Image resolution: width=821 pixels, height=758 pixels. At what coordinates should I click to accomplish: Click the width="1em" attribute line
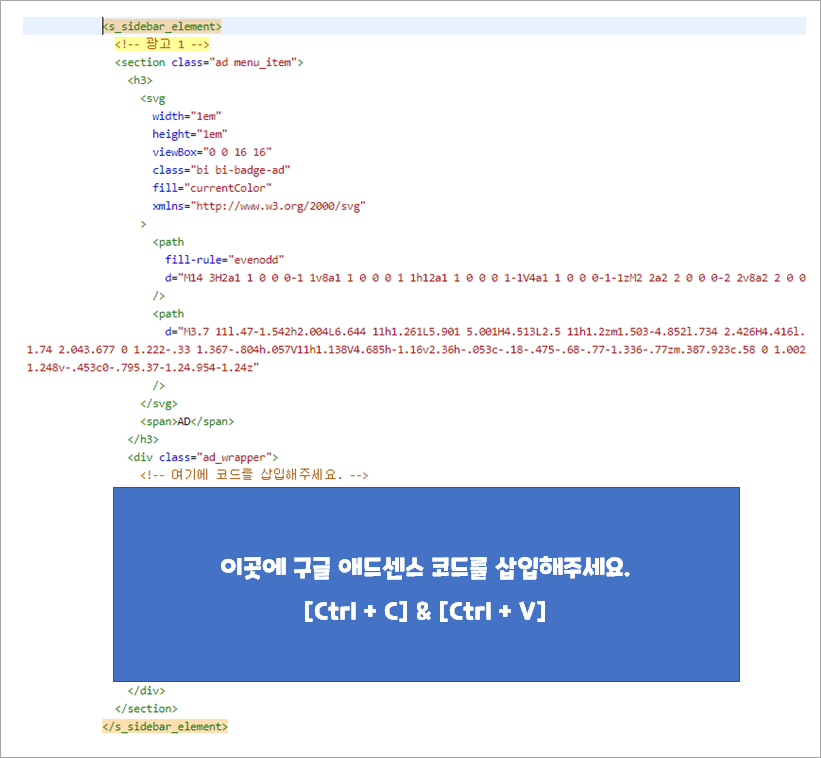pos(187,116)
